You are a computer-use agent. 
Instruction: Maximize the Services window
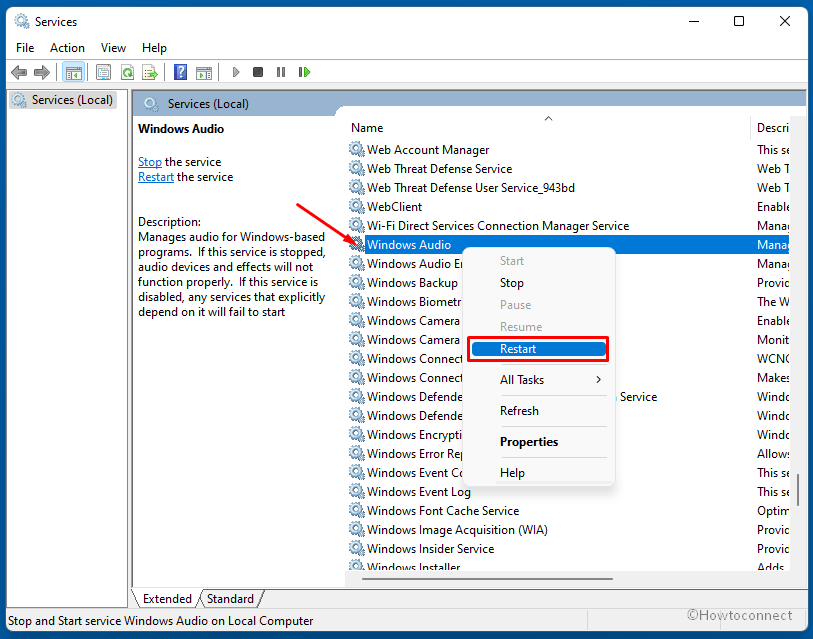pyautogui.click(x=739, y=21)
